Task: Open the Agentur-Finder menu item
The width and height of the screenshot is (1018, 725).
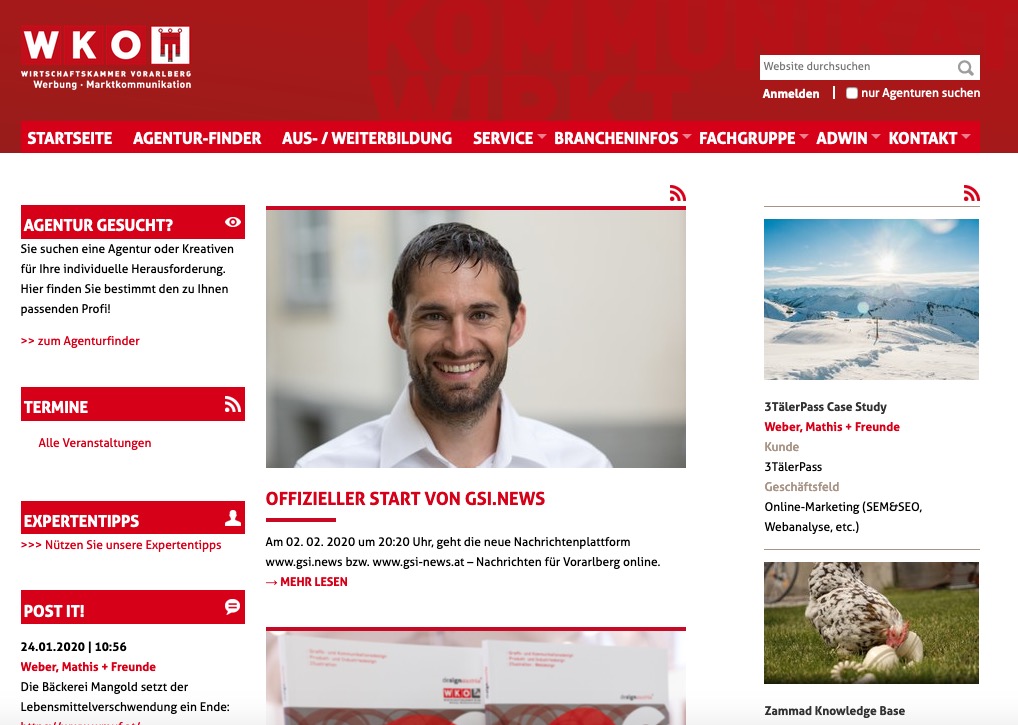Action: tap(197, 138)
